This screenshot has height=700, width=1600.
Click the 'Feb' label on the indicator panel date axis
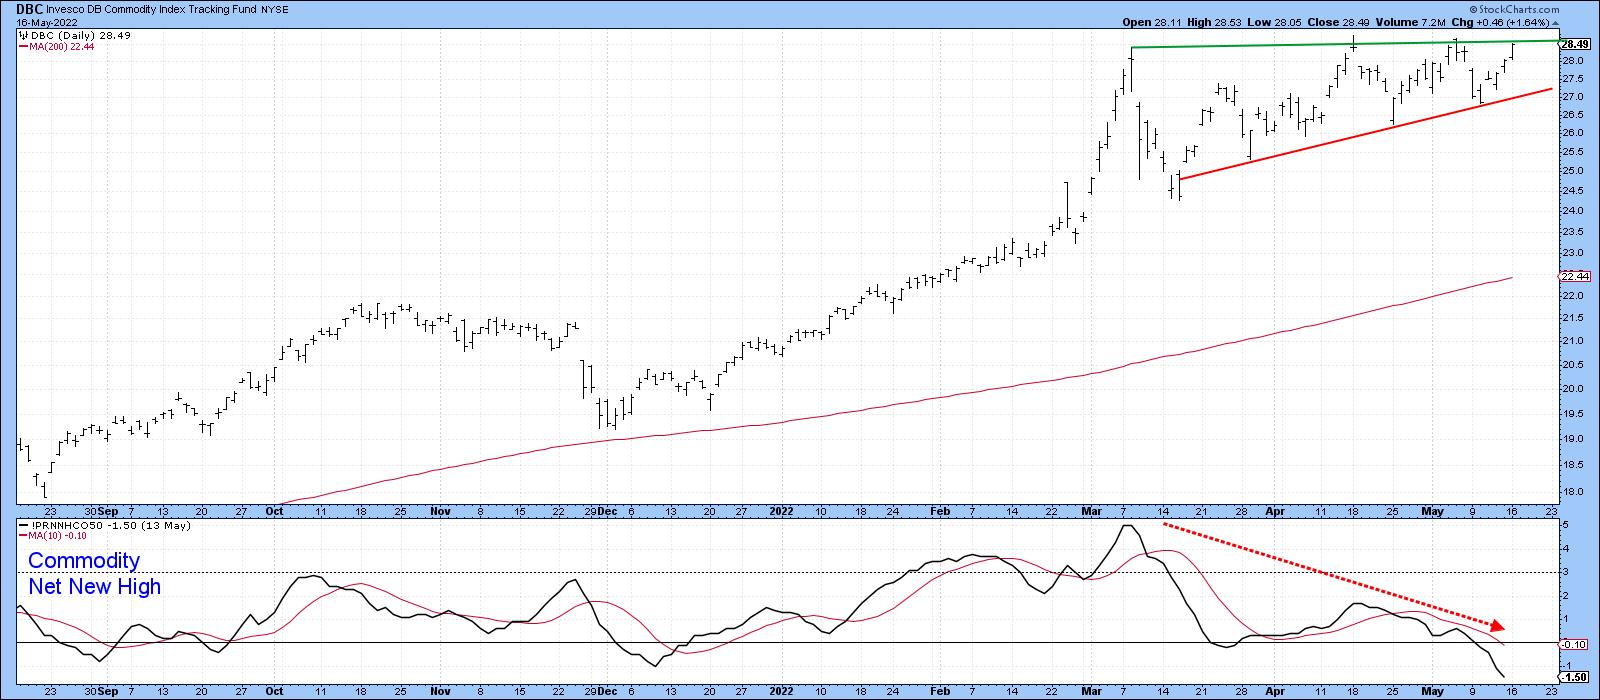pyautogui.click(x=940, y=690)
